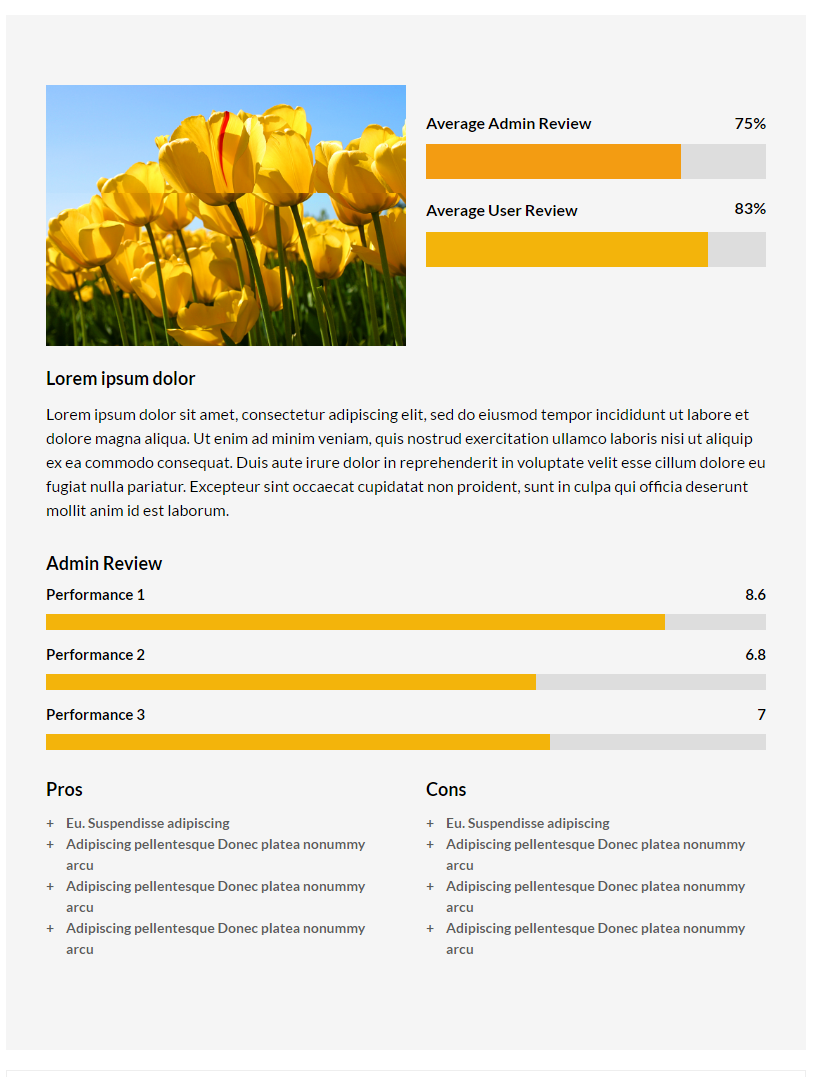Viewport: 821px width, 1077px height.
Task: Click the Lorem ipsum description paragraph
Action: tap(406, 463)
